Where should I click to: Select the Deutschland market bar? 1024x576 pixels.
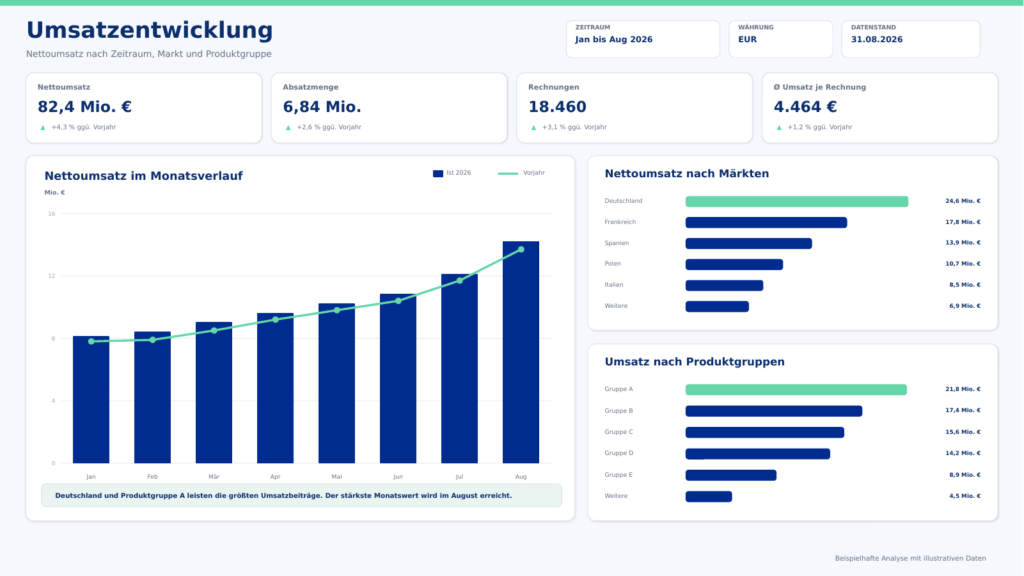[x=797, y=201]
